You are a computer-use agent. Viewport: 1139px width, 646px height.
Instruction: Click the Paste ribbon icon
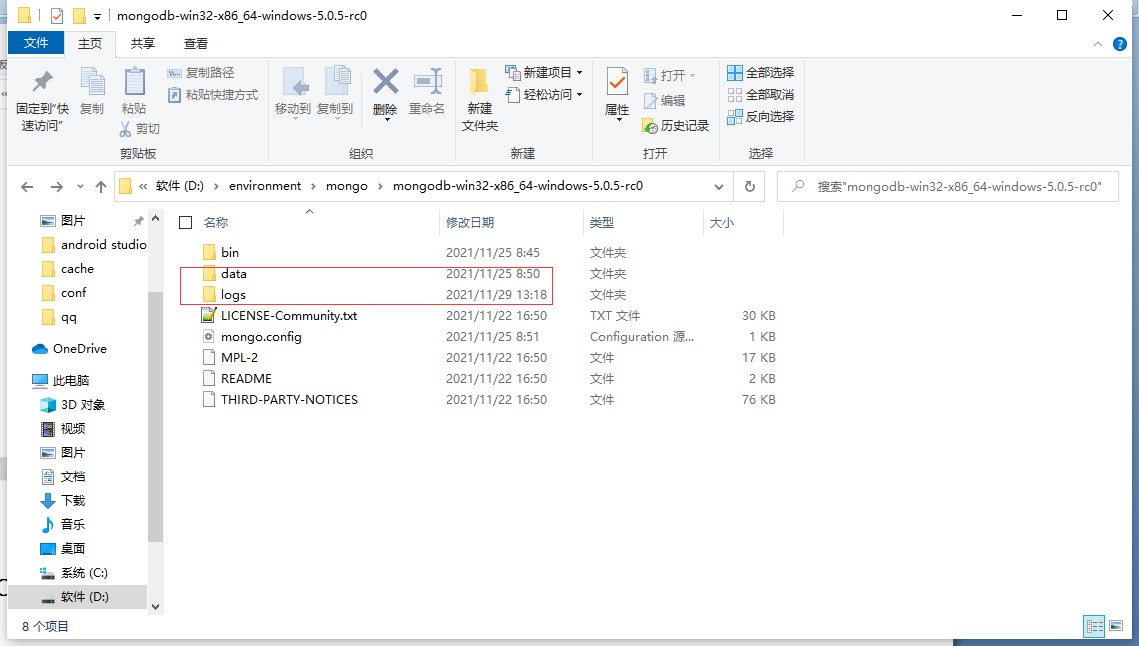tap(134, 82)
